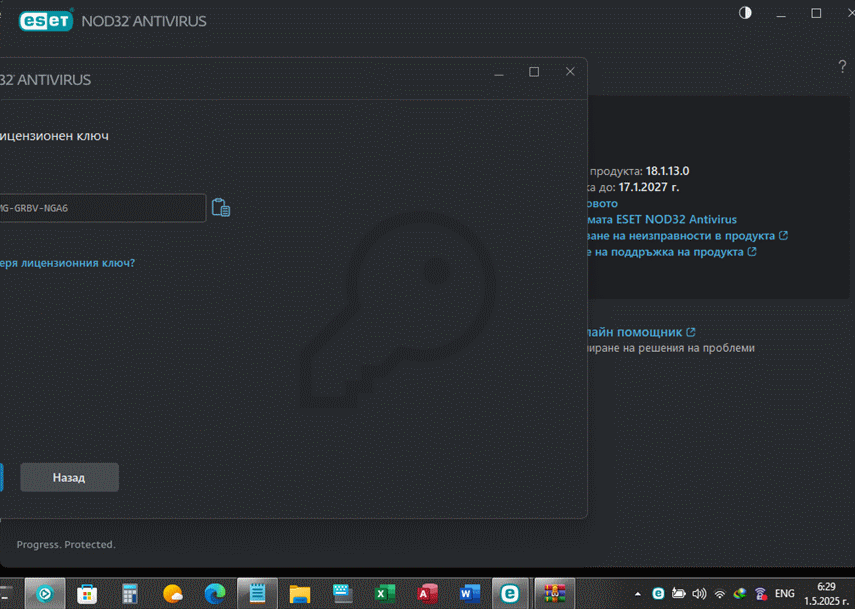The height and width of the screenshot is (609, 855).
Task: Close the license key dialog
Action: tap(570, 71)
